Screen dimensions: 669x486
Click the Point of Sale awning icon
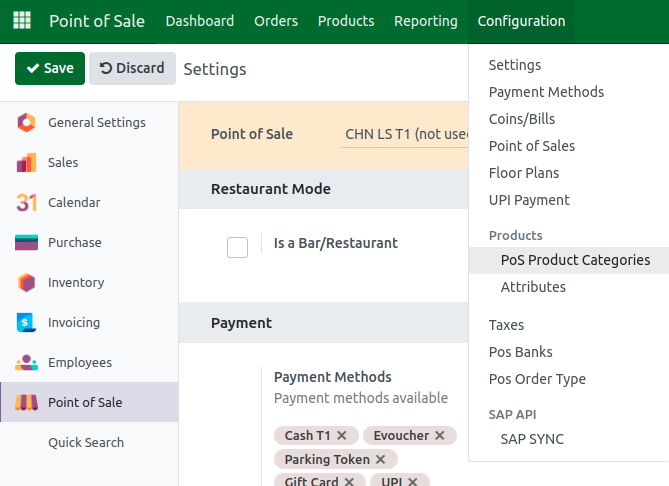coord(26,402)
